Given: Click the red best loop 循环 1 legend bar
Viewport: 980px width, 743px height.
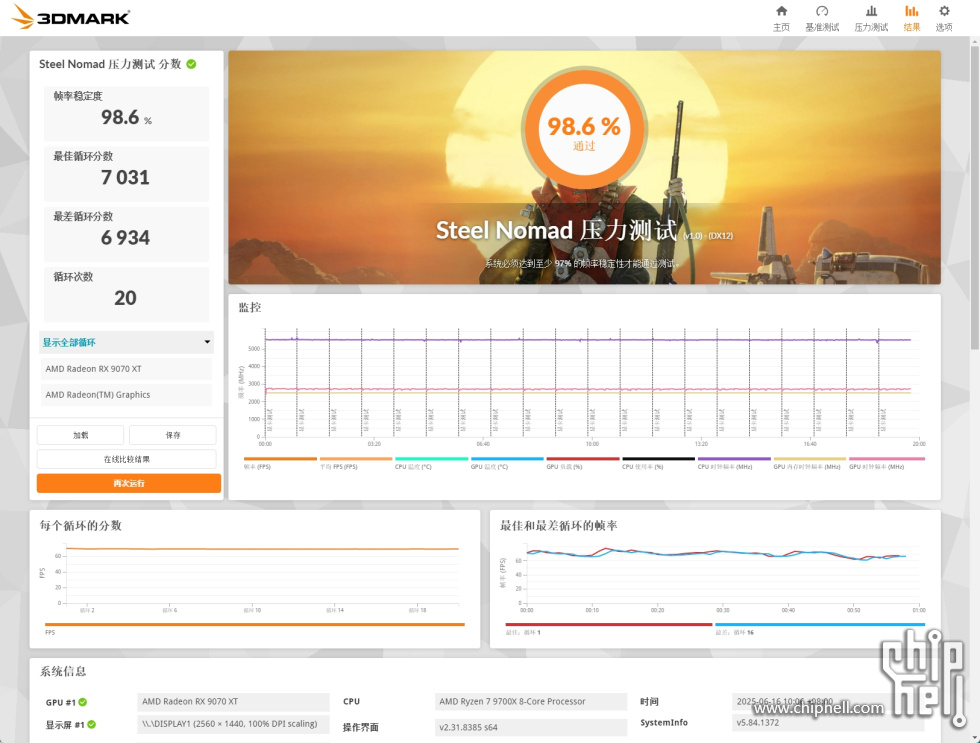Looking at the screenshot, I should tap(609, 624).
